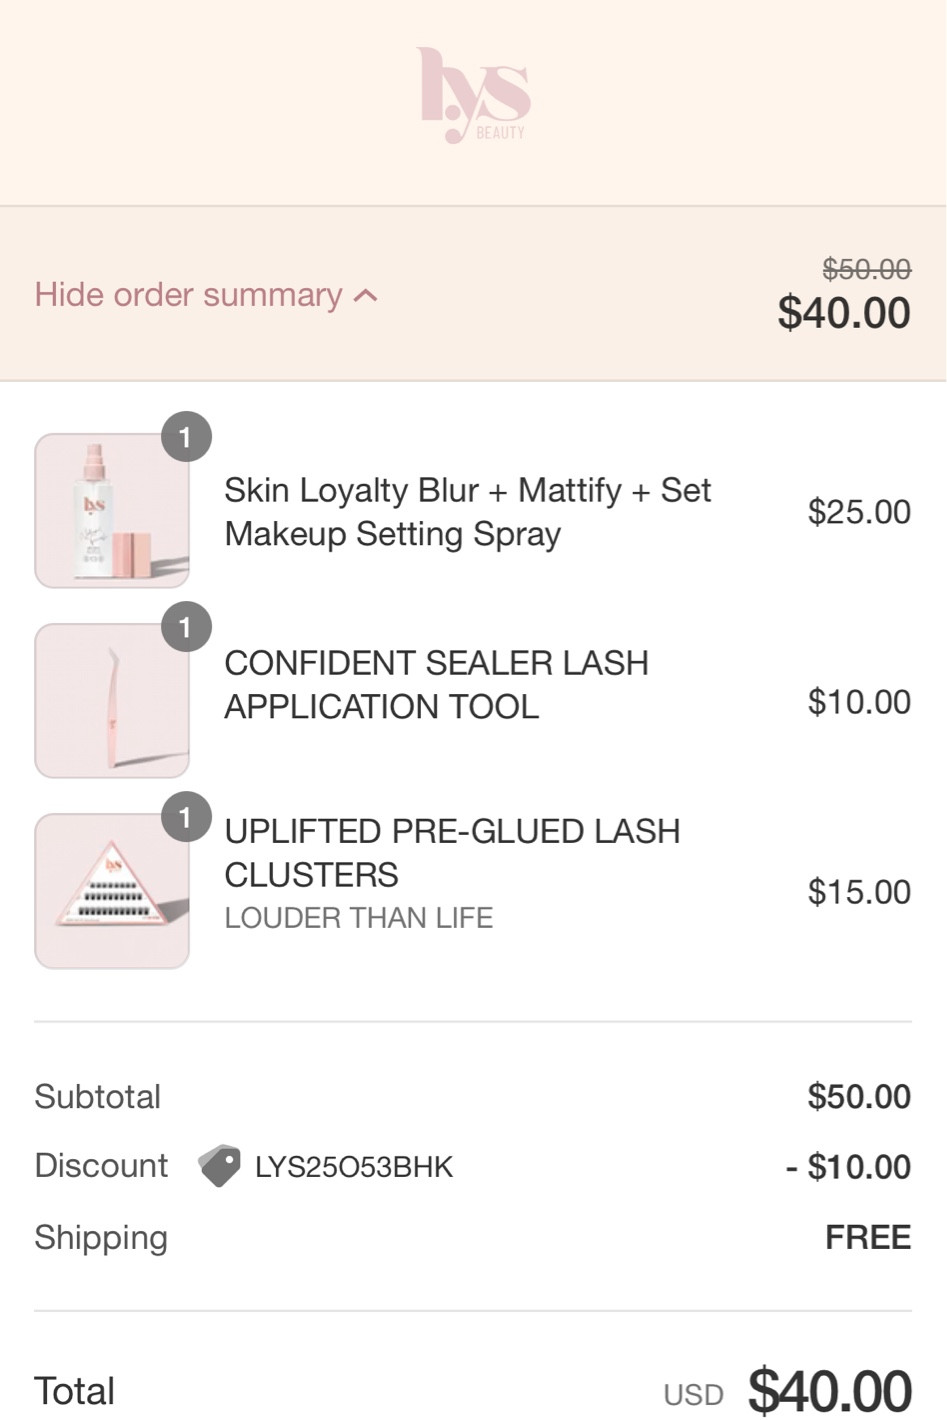Click the LOUDER THAN LIFE variant label
The image size is (947, 1420).
(360, 917)
